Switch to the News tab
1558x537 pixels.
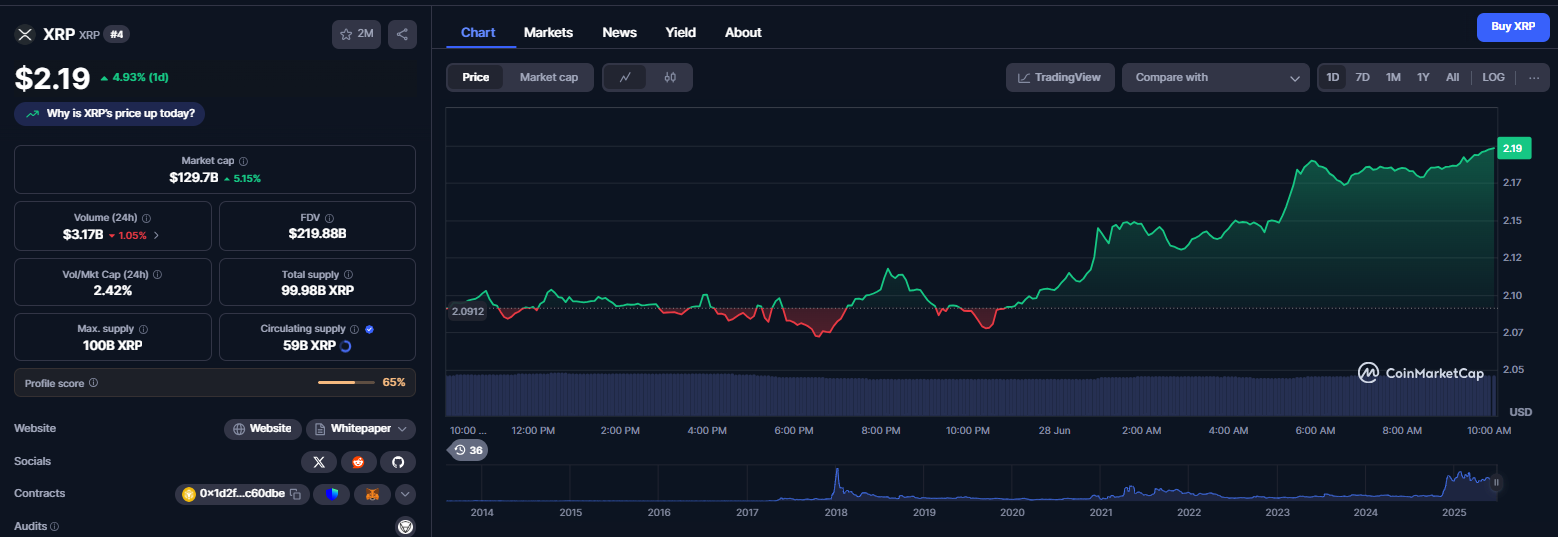tap(619, 32)
